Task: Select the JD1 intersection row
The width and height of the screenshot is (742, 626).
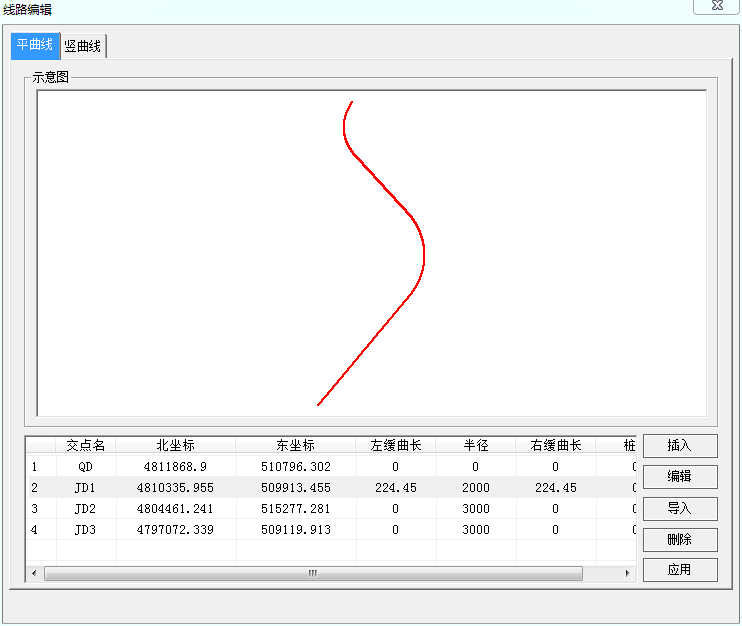Action: coord(86,488)
